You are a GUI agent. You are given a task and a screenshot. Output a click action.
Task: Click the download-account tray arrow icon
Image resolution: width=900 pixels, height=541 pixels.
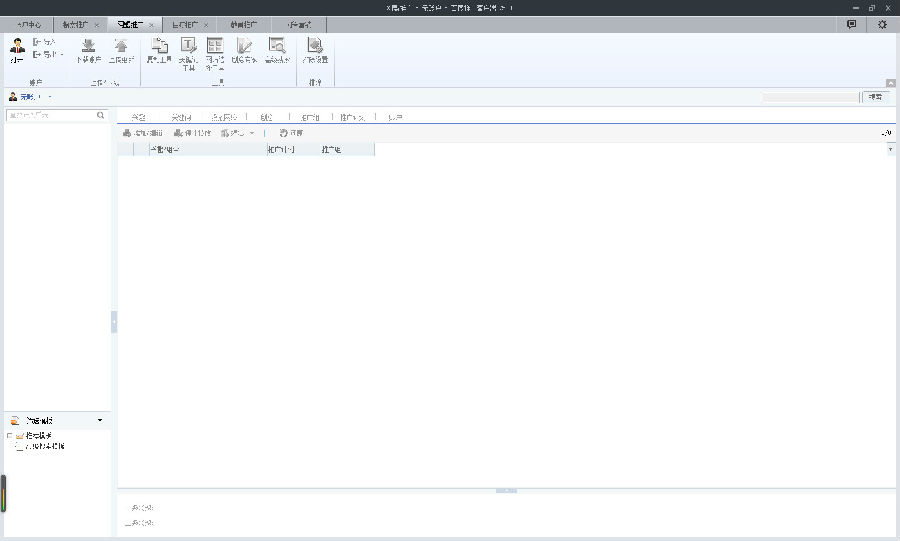point(88,45)
